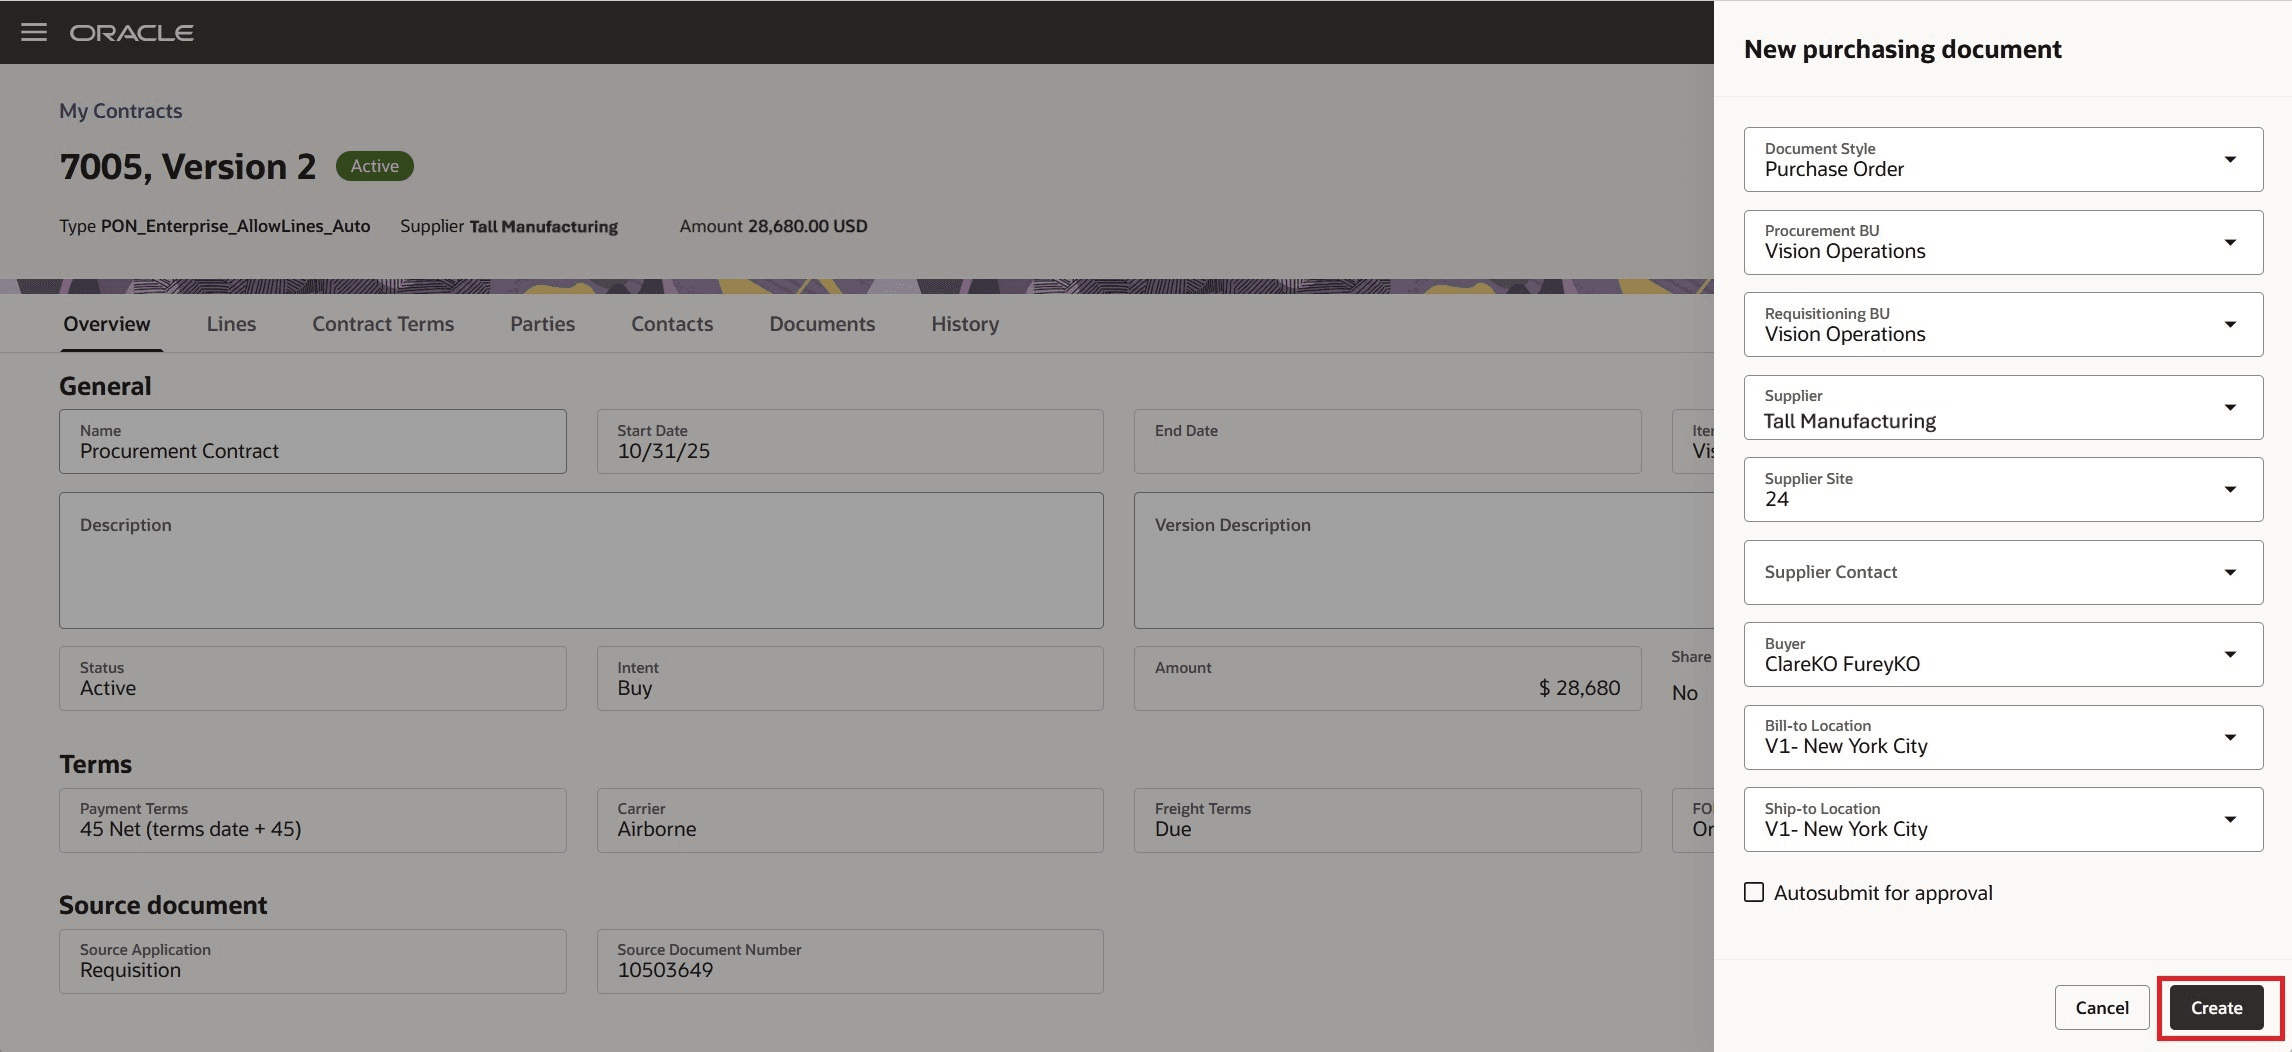Open the History tab

tap(963, 323)
